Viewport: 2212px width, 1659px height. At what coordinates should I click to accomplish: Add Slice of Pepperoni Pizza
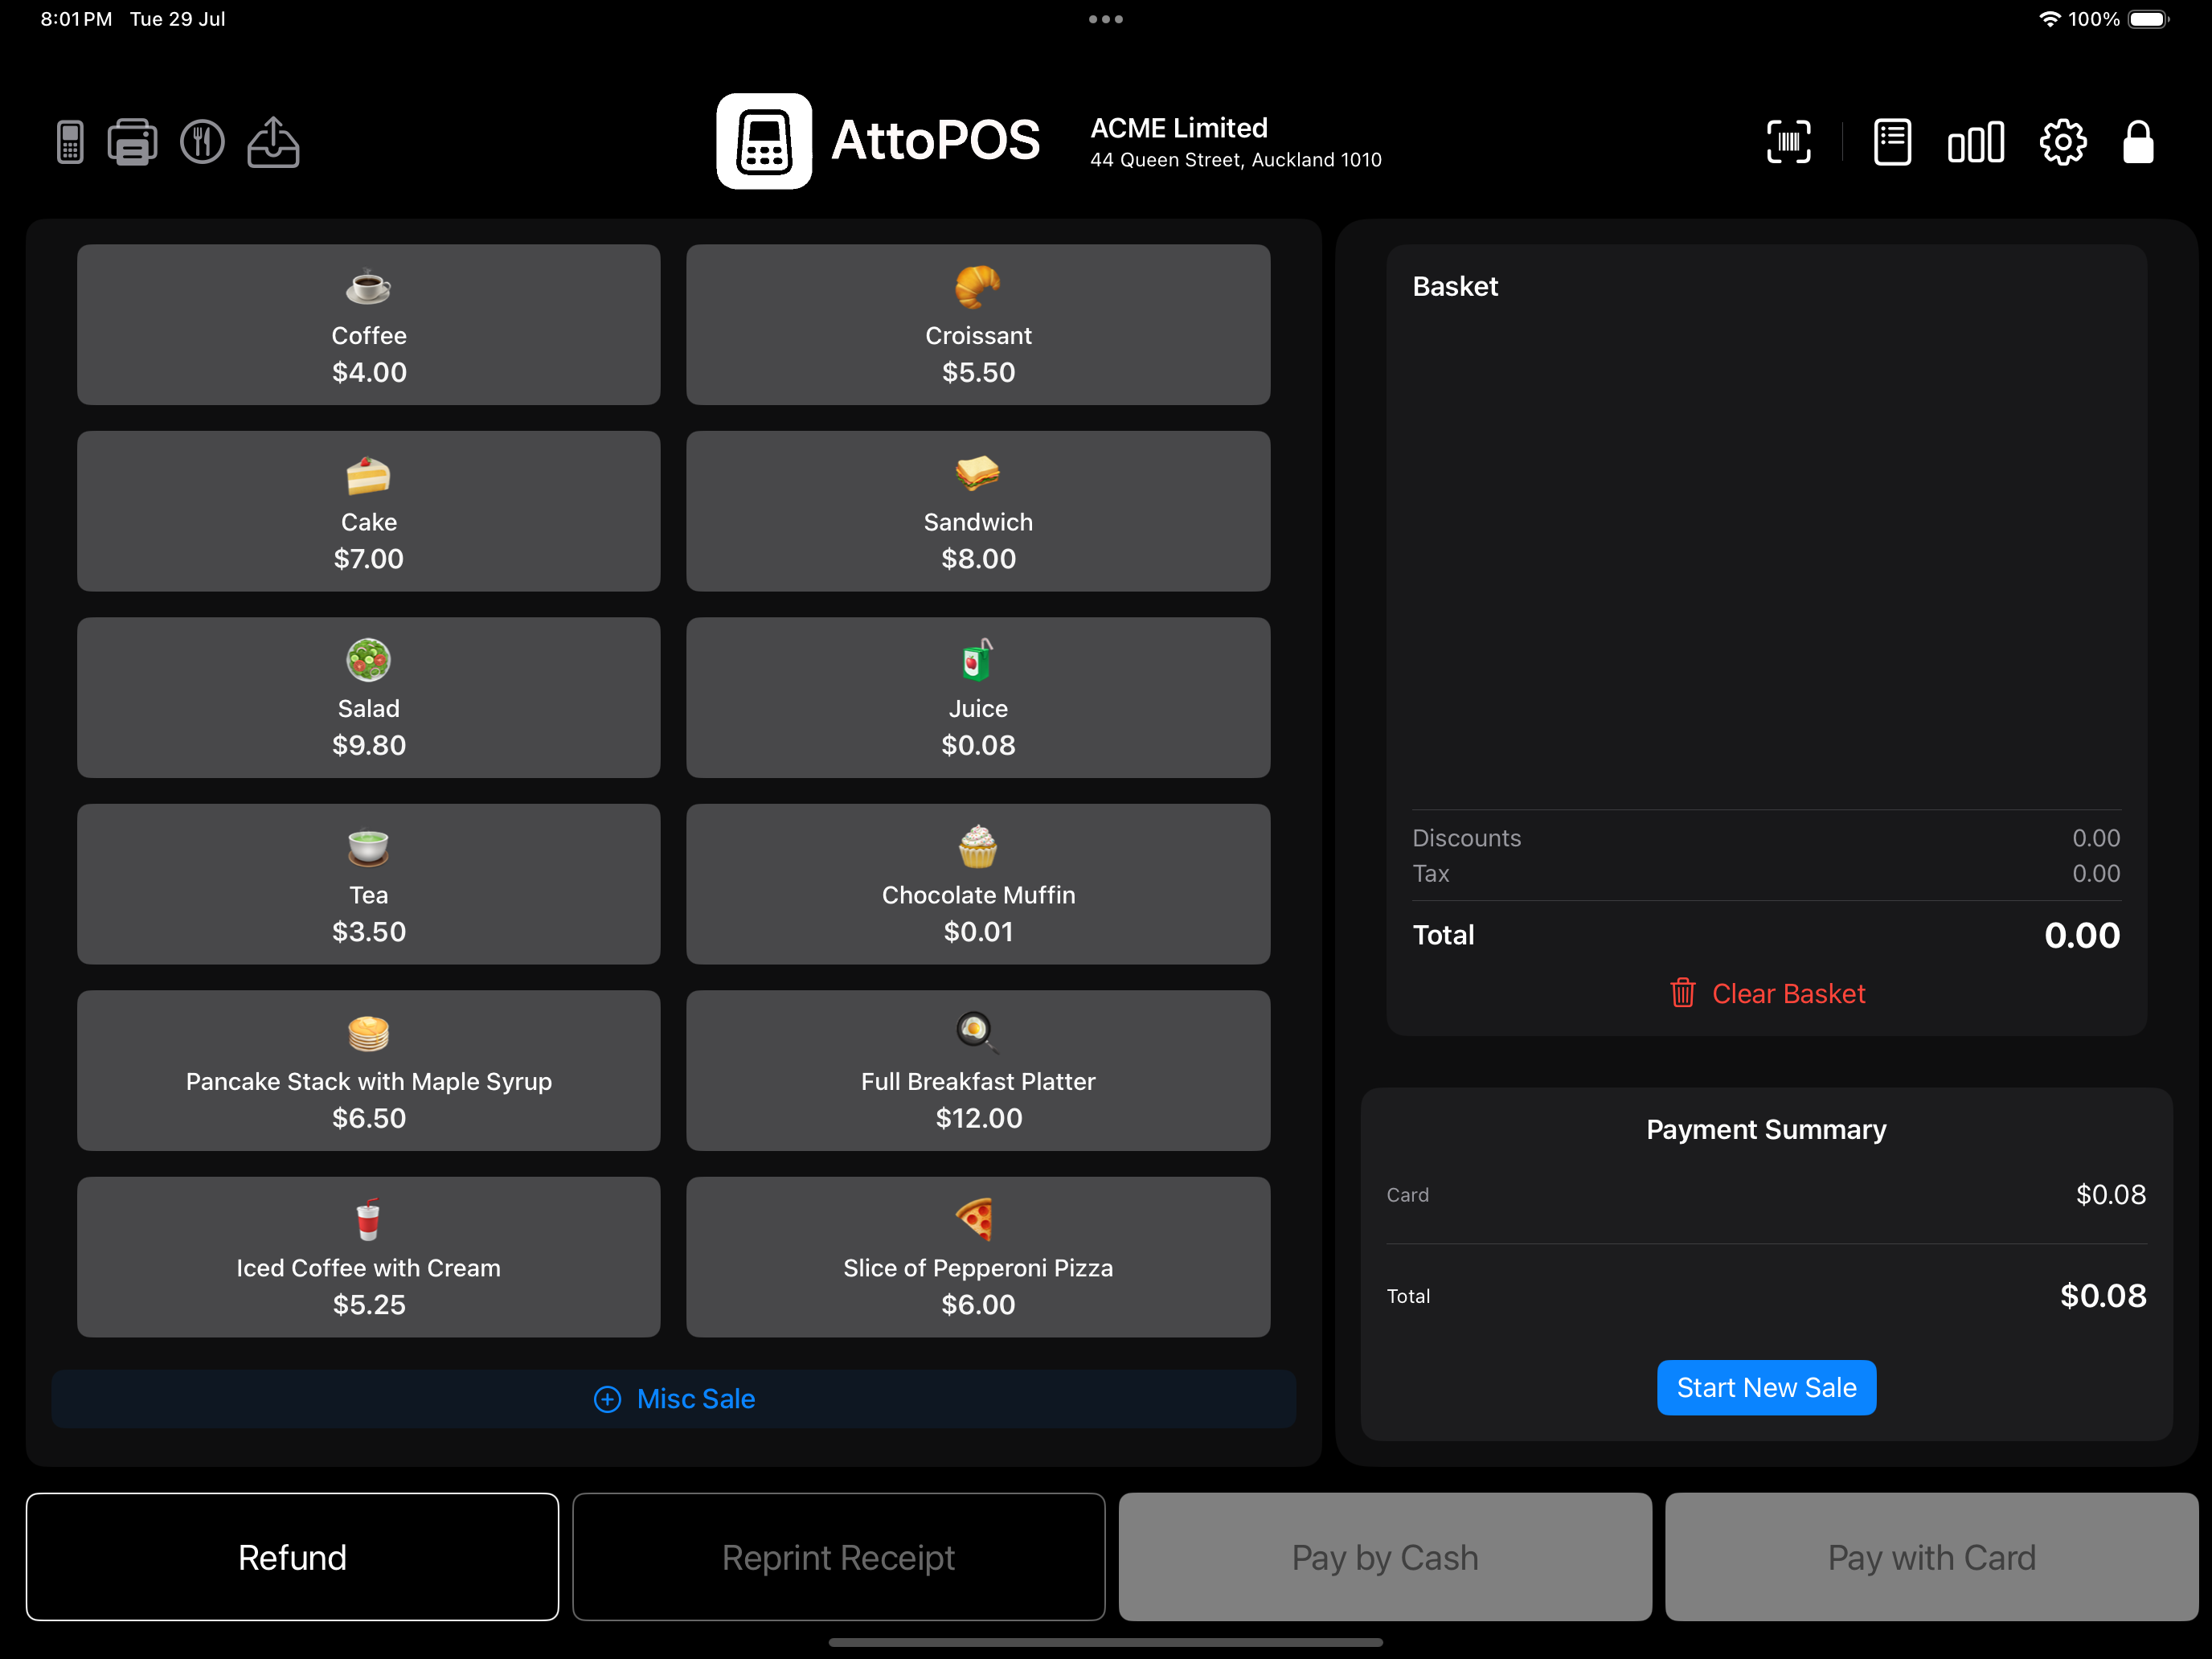(x=978, y=1257)
